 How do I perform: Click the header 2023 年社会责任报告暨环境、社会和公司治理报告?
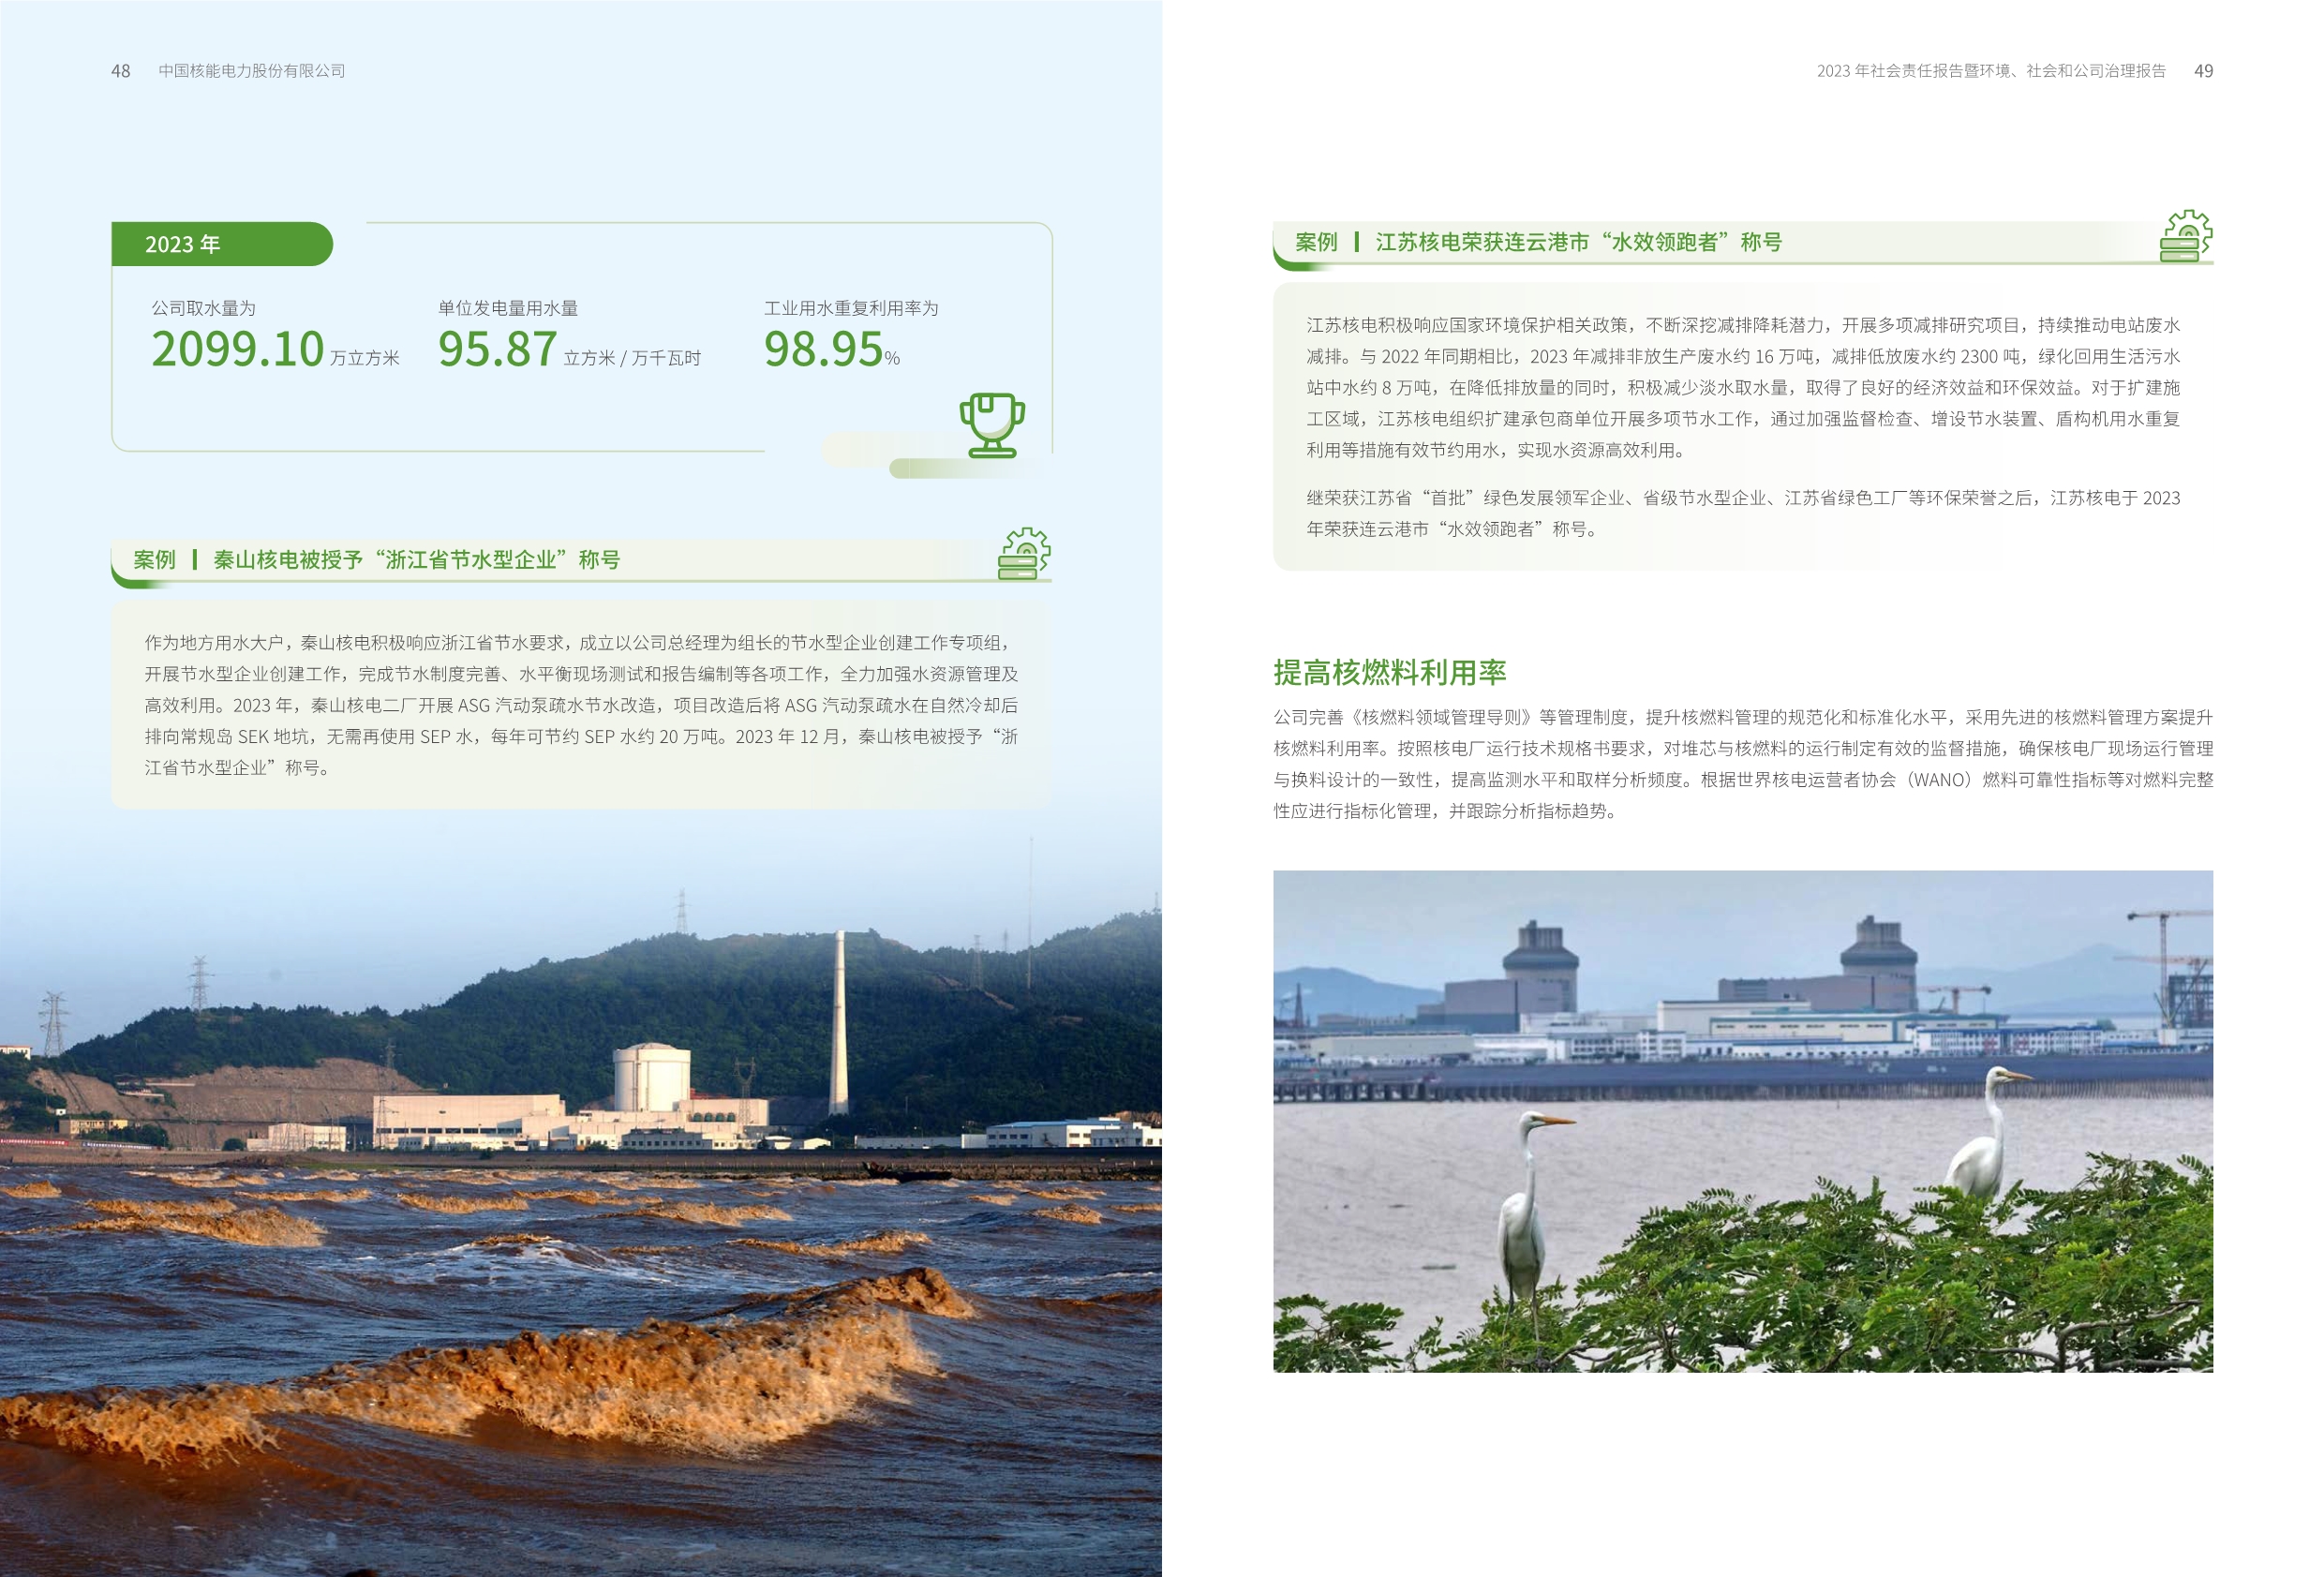coord(1991,71)
